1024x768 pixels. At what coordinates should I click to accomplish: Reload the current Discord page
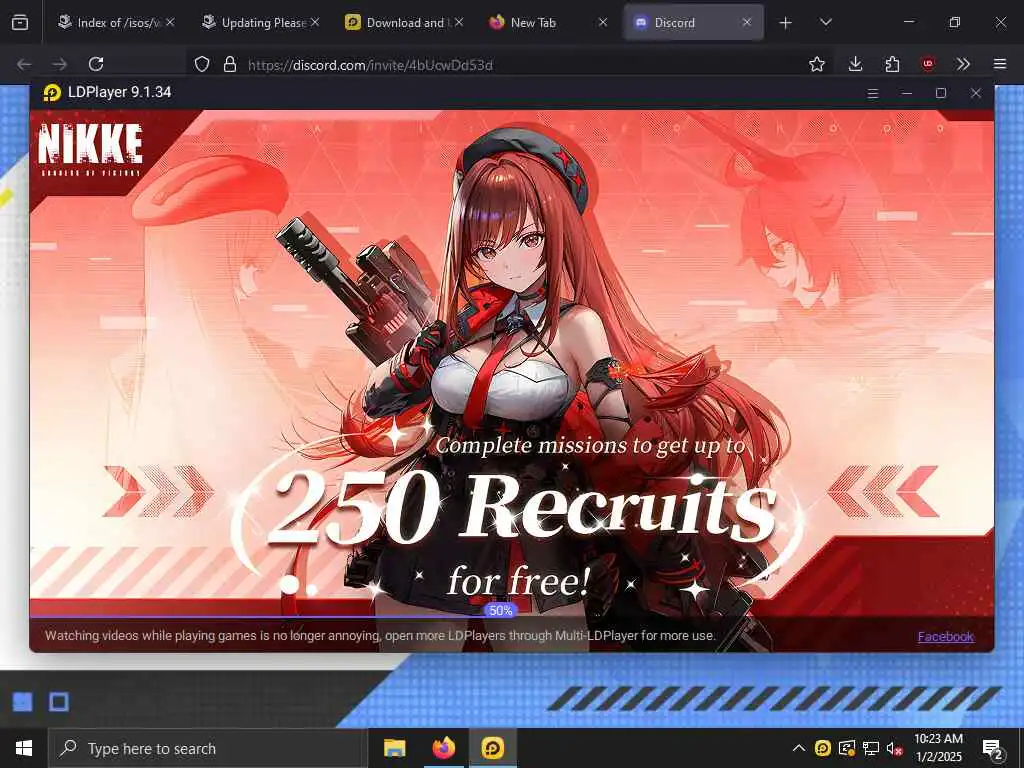click(96, 64)
